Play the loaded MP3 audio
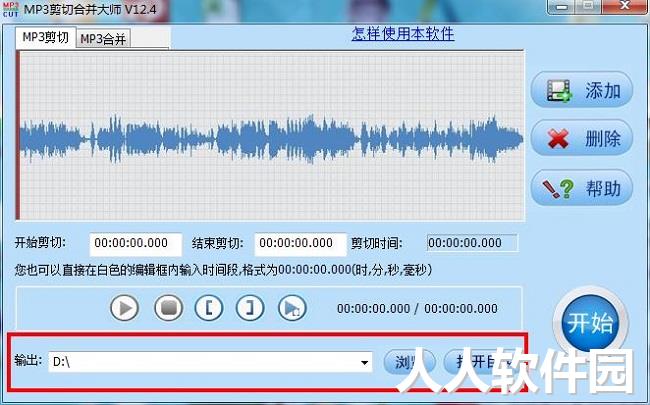The height and width of the screenshot is (405, 650). (x=124, y=308)
